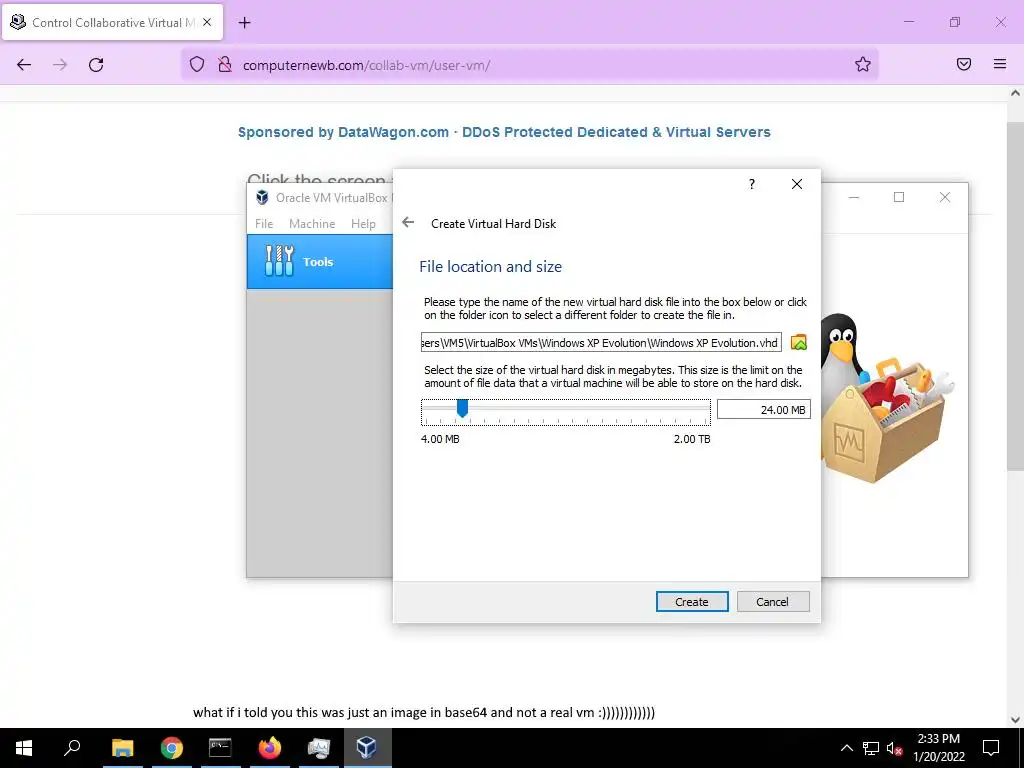This screenshot has height=768, width=1024.
Task: Open the Help menu in VirtualBox
Action: 363,223
